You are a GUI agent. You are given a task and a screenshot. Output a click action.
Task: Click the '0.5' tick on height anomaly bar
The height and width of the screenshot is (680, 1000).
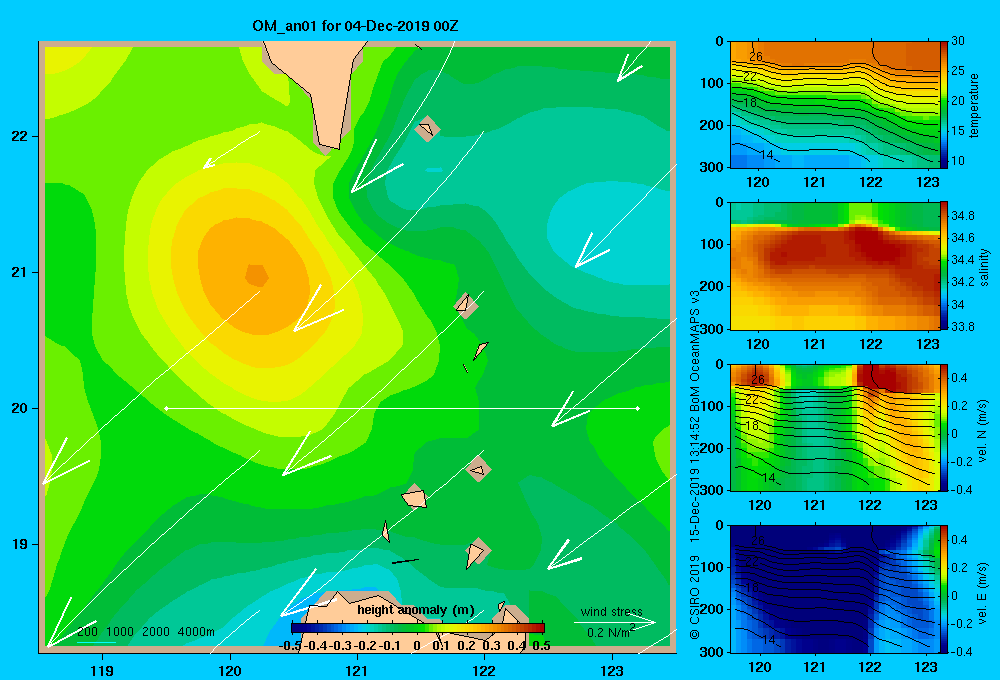pos(541,646)
